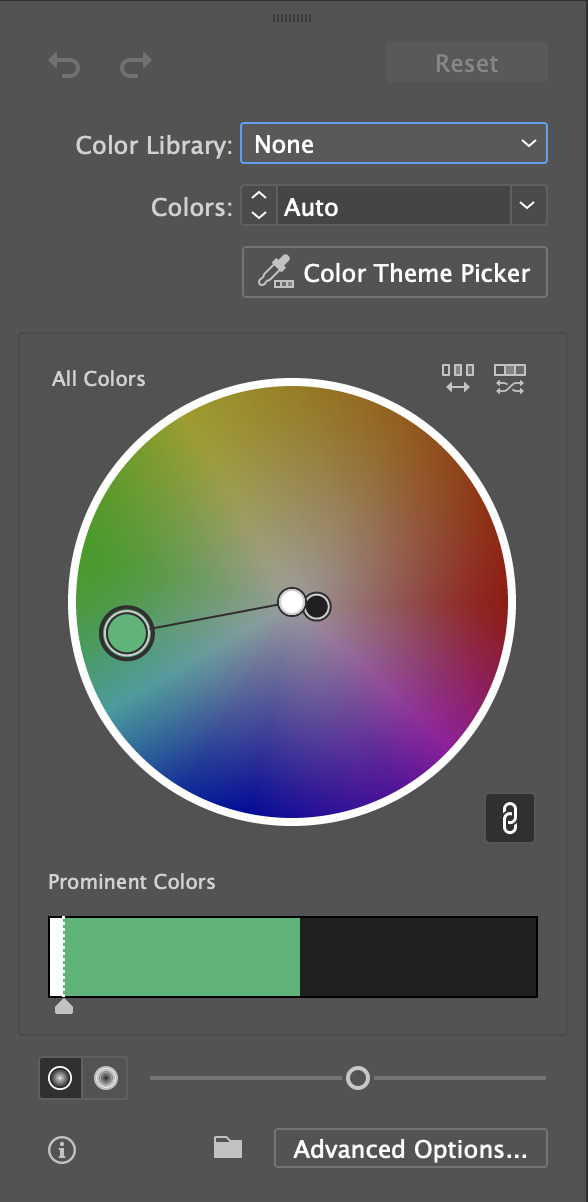Click the eyedropper icon on Color Theme Picker
This screenshot has width=588, height=1202.
tap(275, 272)
